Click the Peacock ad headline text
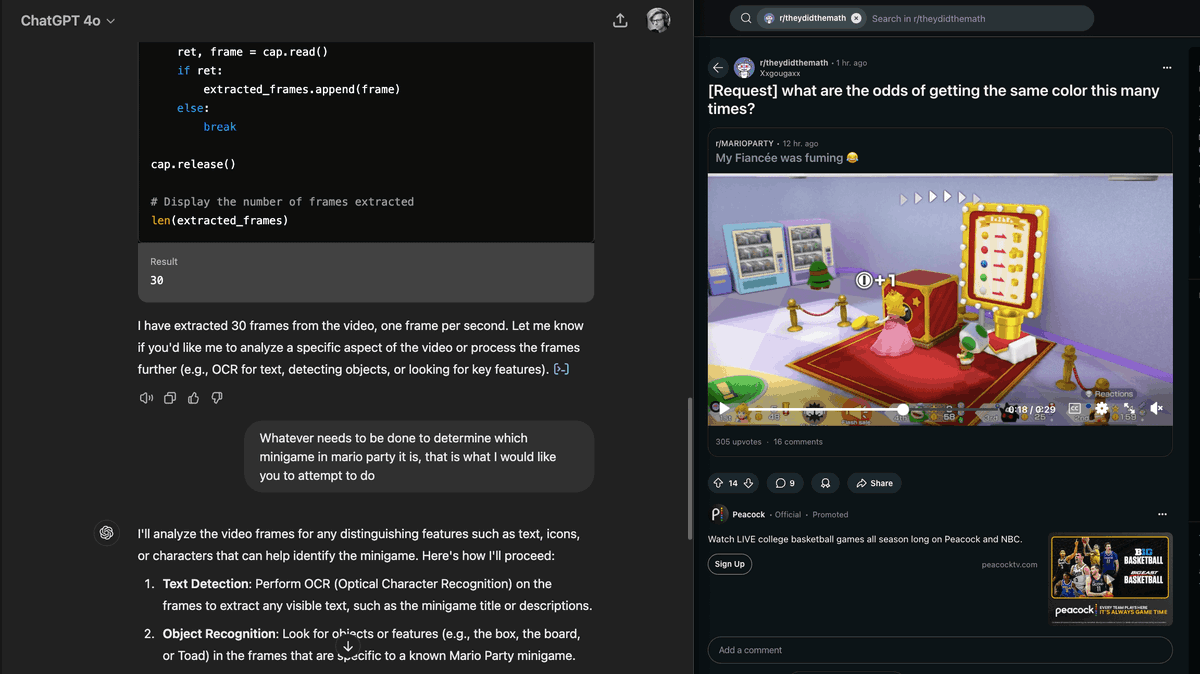This screenshot has width=1200, height=674. pyautogui.click(x=865, y=539)
